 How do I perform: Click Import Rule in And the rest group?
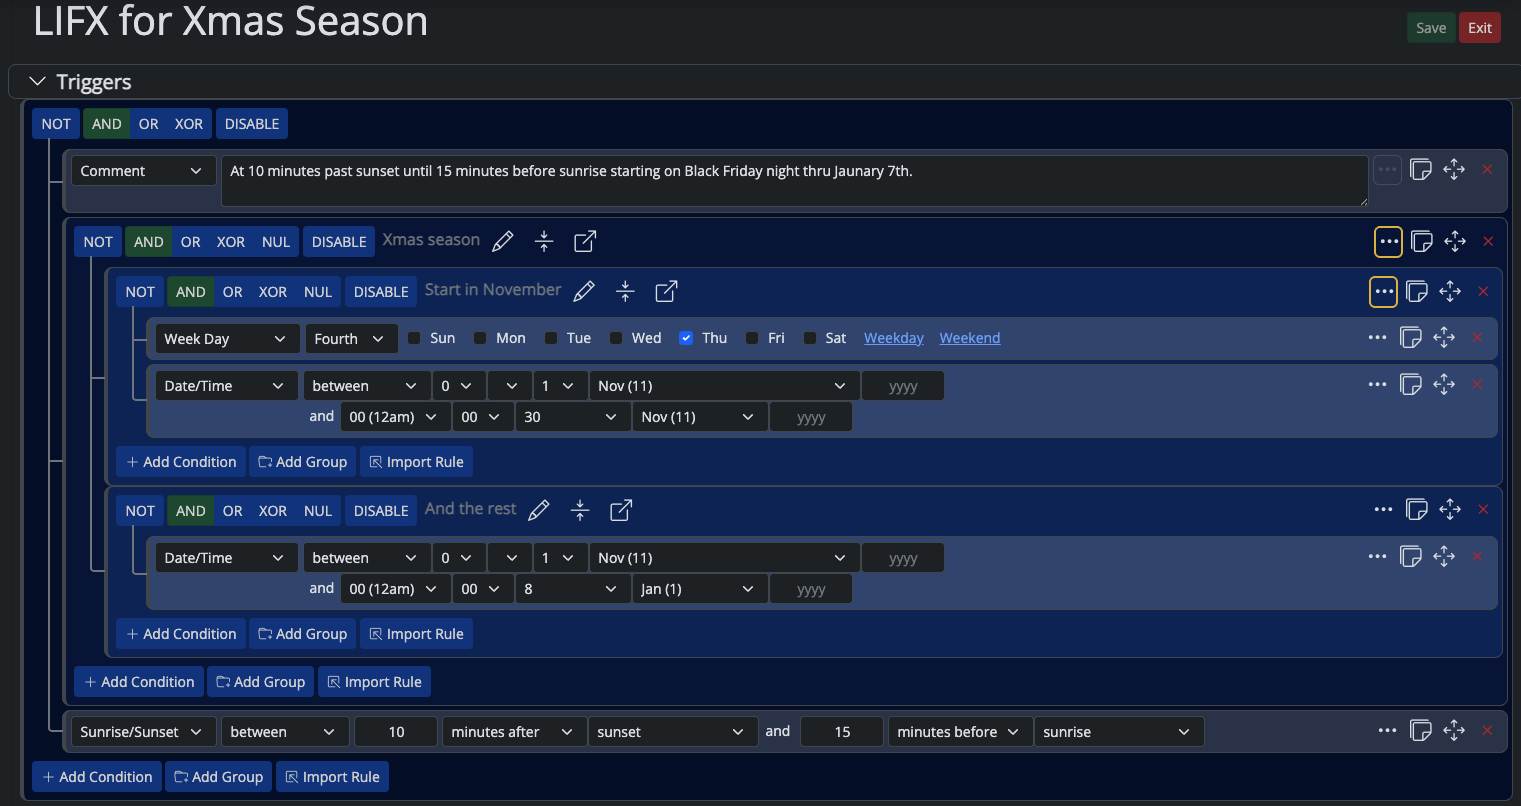coord(416,634)
